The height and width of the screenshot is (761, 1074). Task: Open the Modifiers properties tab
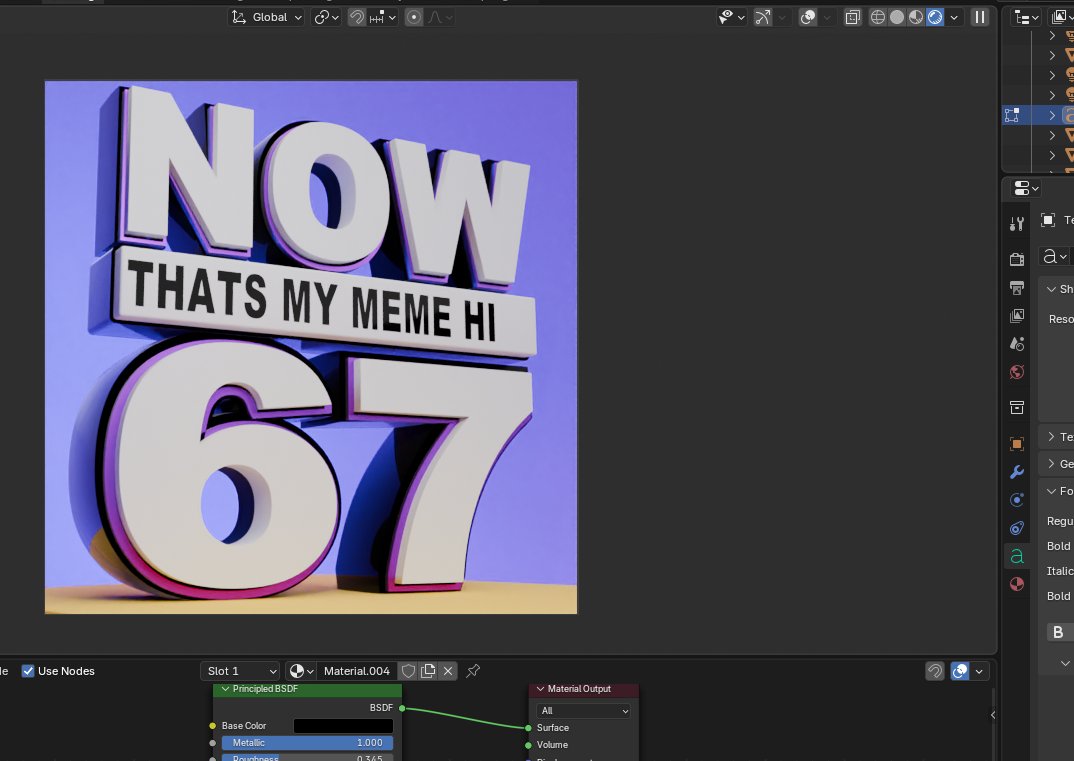click(1017, 472)
